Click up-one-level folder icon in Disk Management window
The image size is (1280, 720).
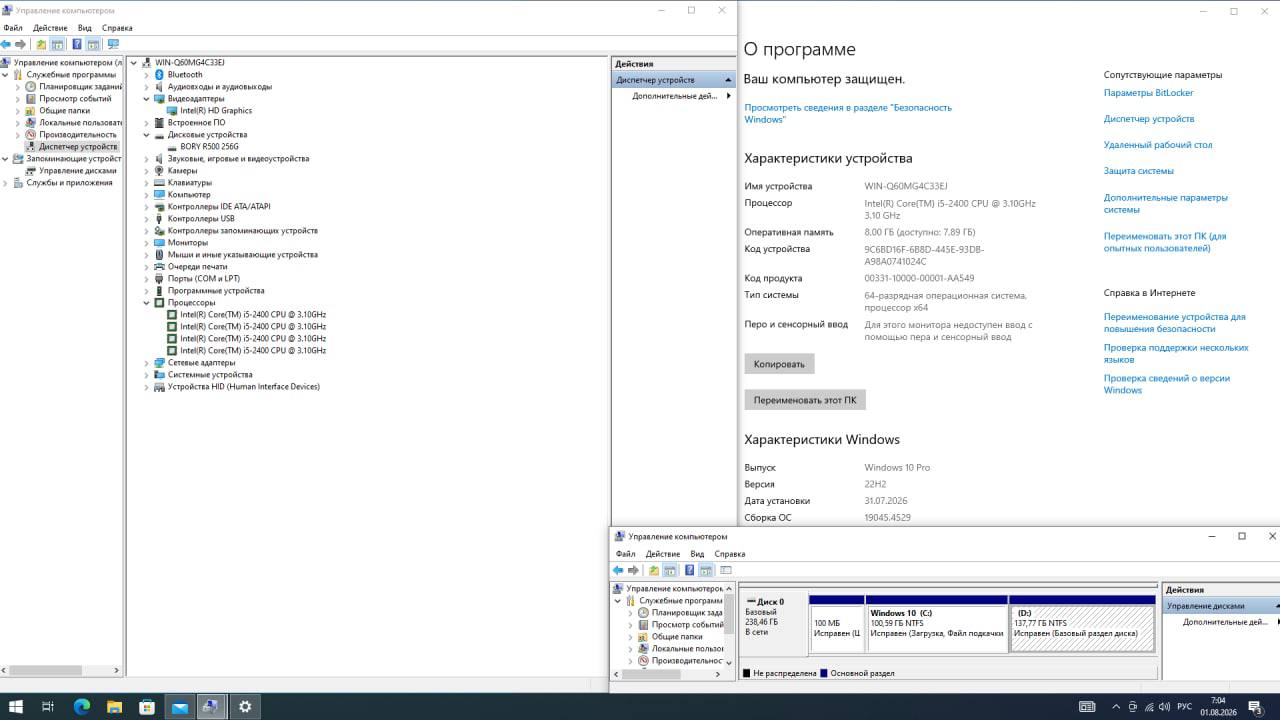pyautogui.click(x=654, y=570)
